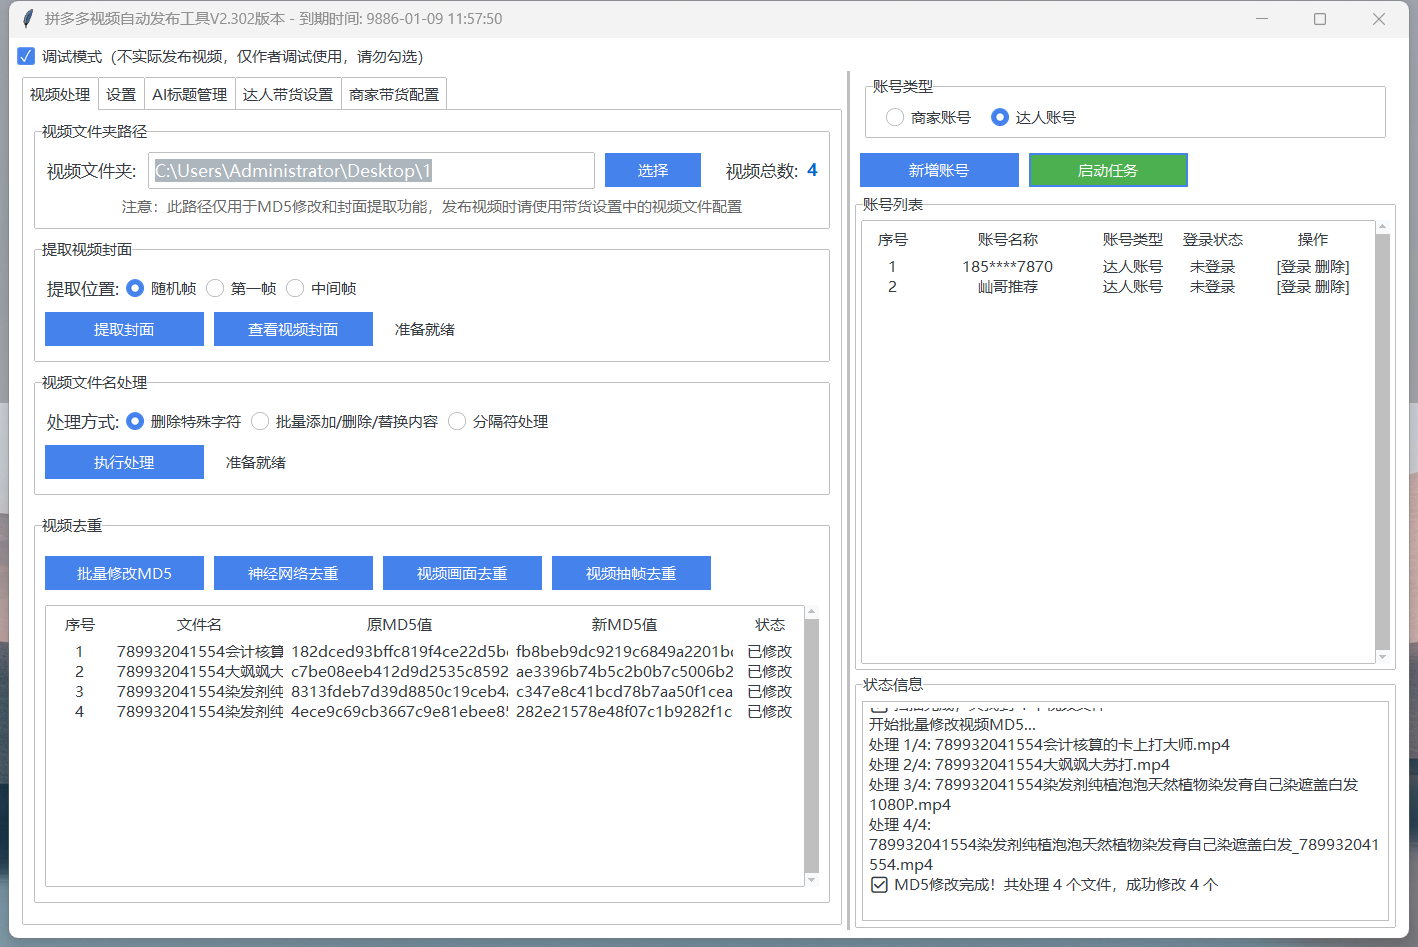
Task: Click log line 处理 2/4 大飒飒大苏打.mp4
Action: pyautogui.click(x=1019, y=765)
